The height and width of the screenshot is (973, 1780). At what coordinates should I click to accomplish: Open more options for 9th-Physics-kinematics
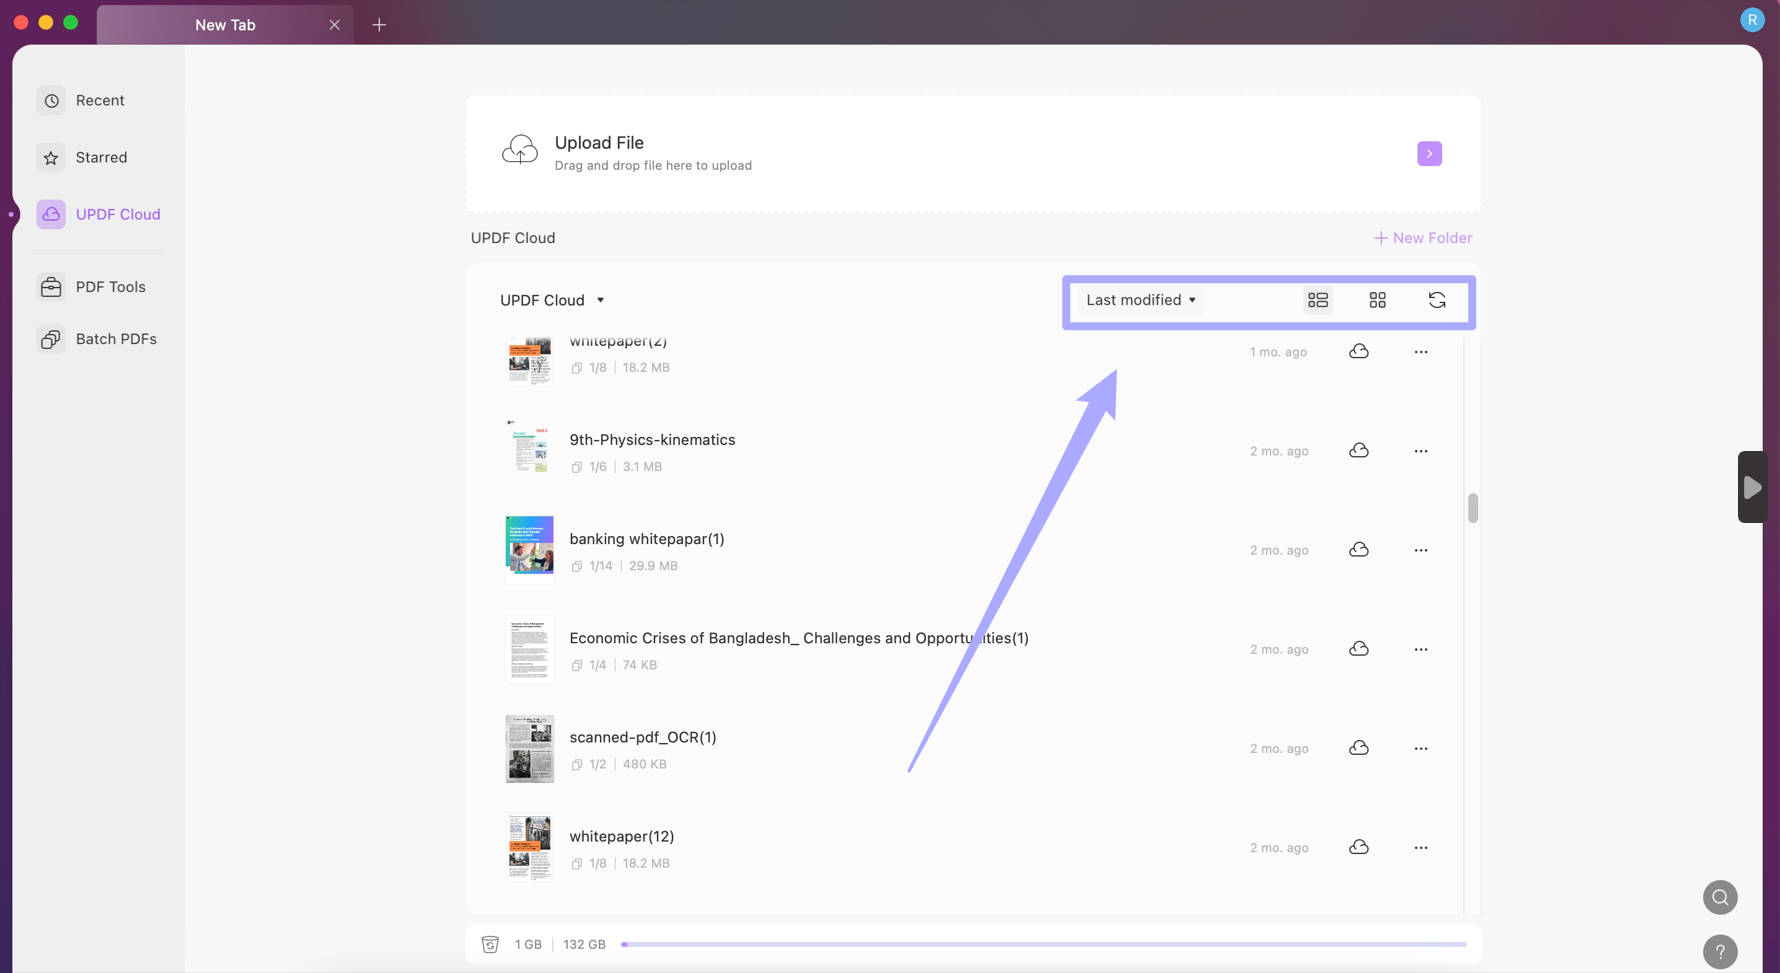(x=1421, y=451)
